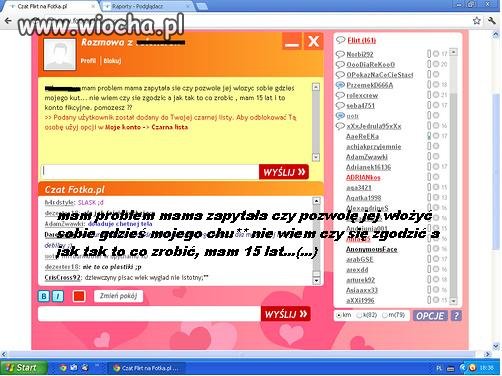Go back with browser back arrow
Image resolution: width=502 pixels, height=376 pixels.
[7, 21]
